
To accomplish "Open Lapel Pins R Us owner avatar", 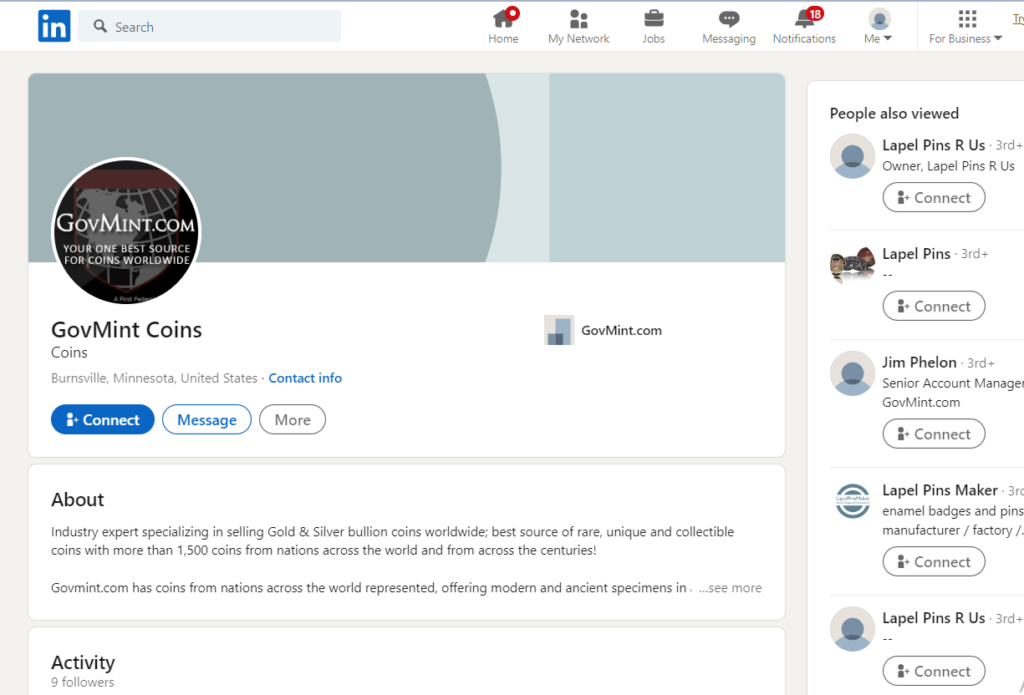I will (852, 156).
